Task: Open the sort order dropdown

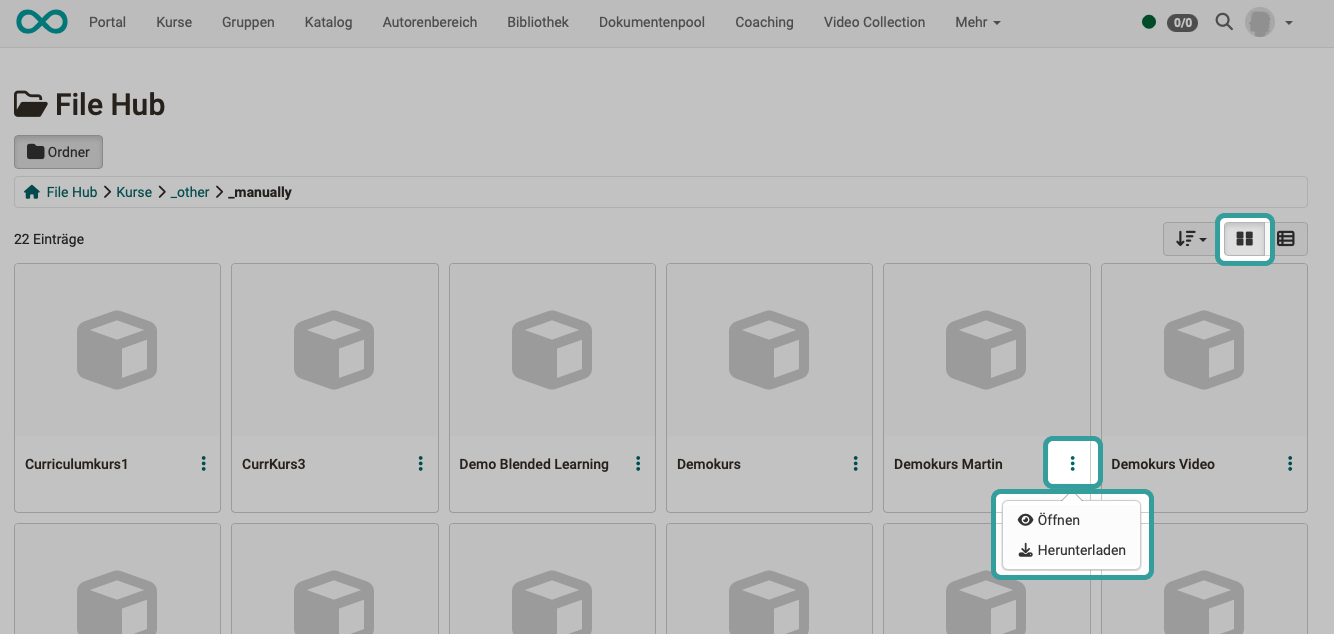Action: click(1189, 238)
